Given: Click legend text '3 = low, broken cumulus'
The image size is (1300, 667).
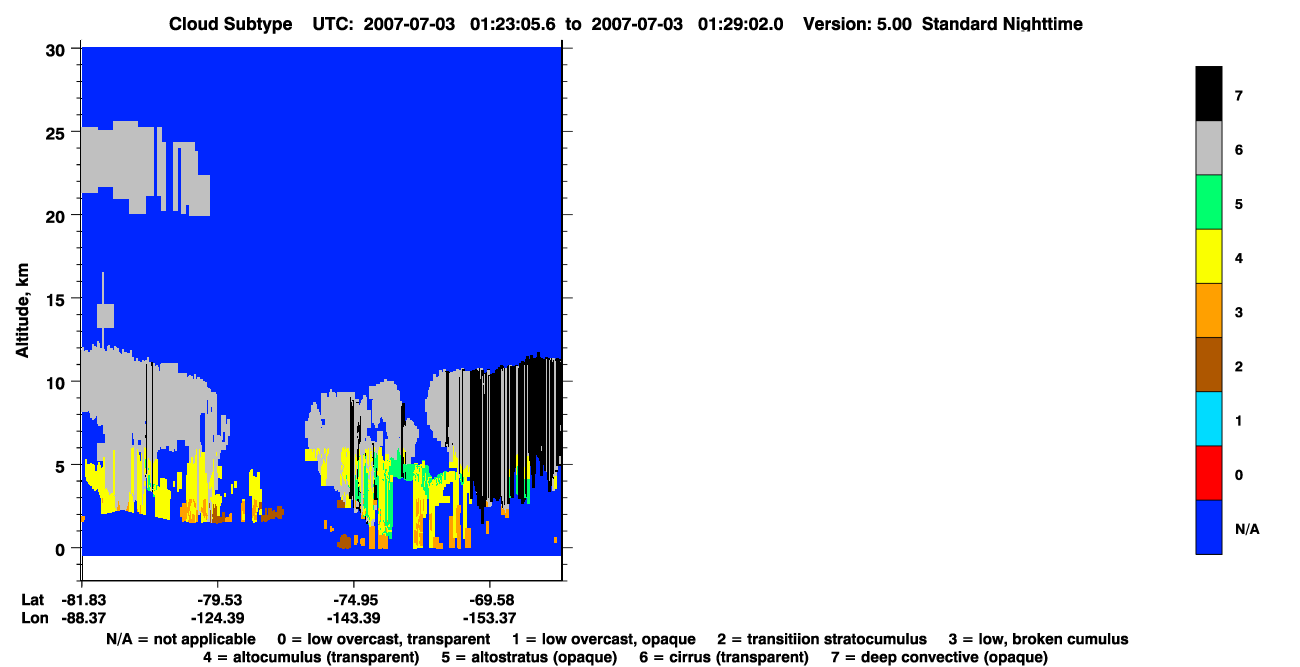Looking at the screenshot, I should [x=1038, y=639].
